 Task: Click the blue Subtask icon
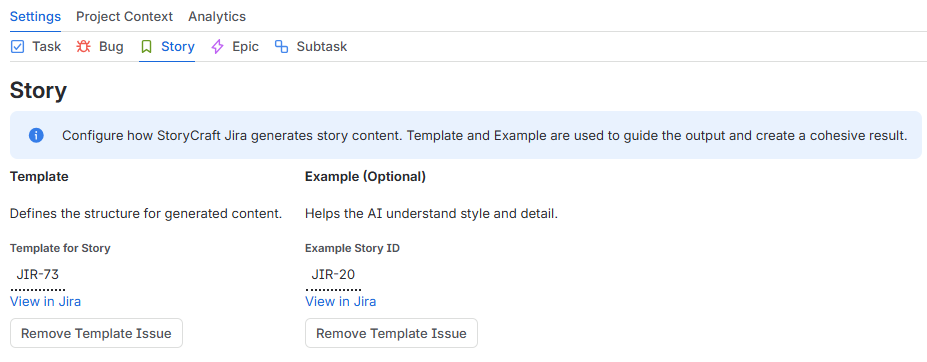281,47
